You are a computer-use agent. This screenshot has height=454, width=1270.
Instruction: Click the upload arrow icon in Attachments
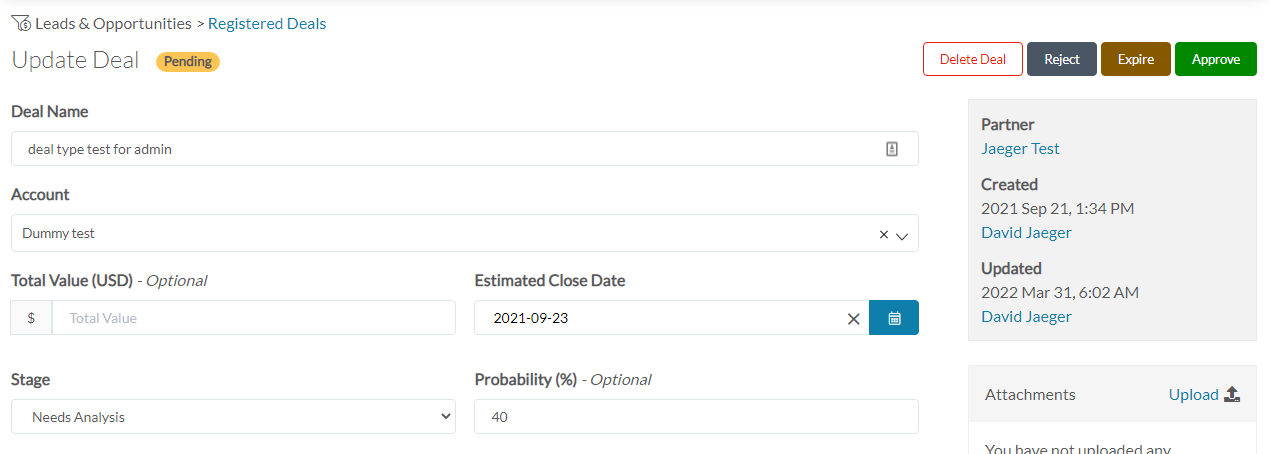pos(1232,395)
